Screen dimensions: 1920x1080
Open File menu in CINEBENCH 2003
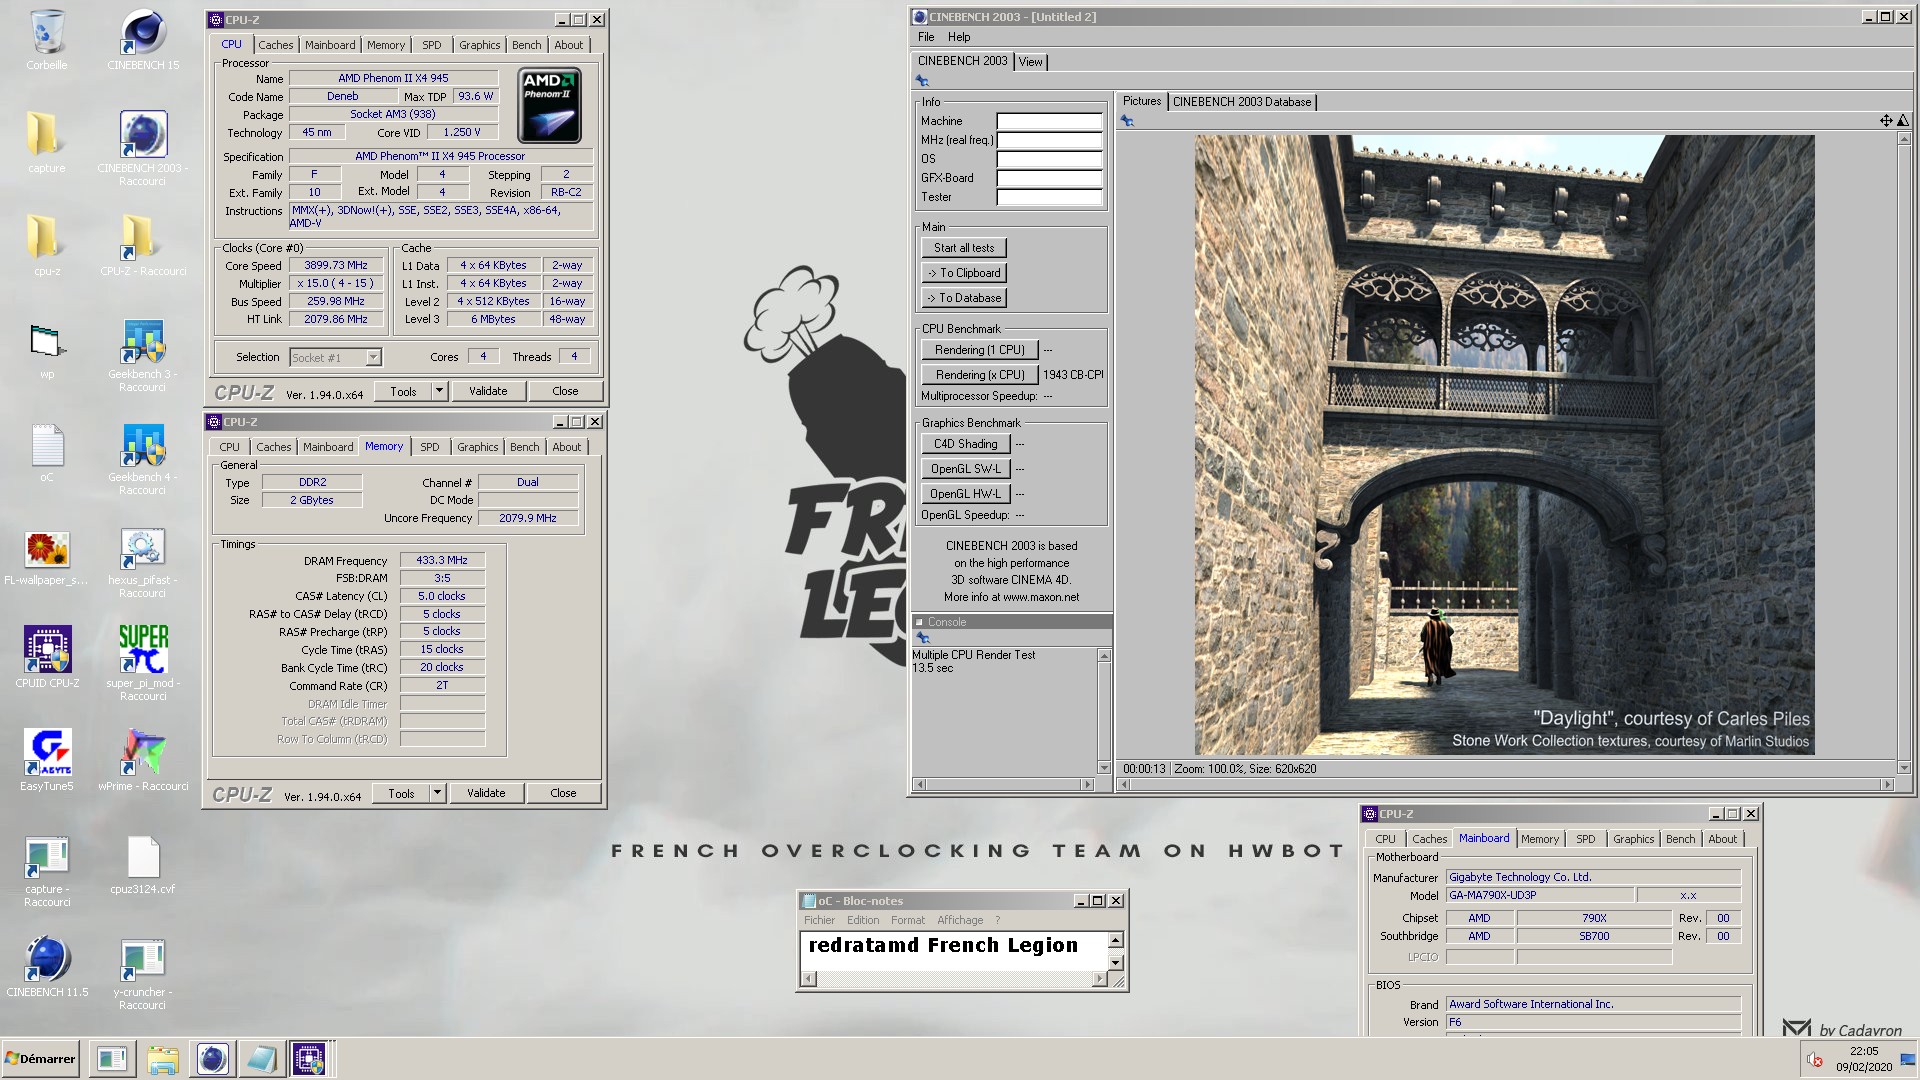click(926, 37)
